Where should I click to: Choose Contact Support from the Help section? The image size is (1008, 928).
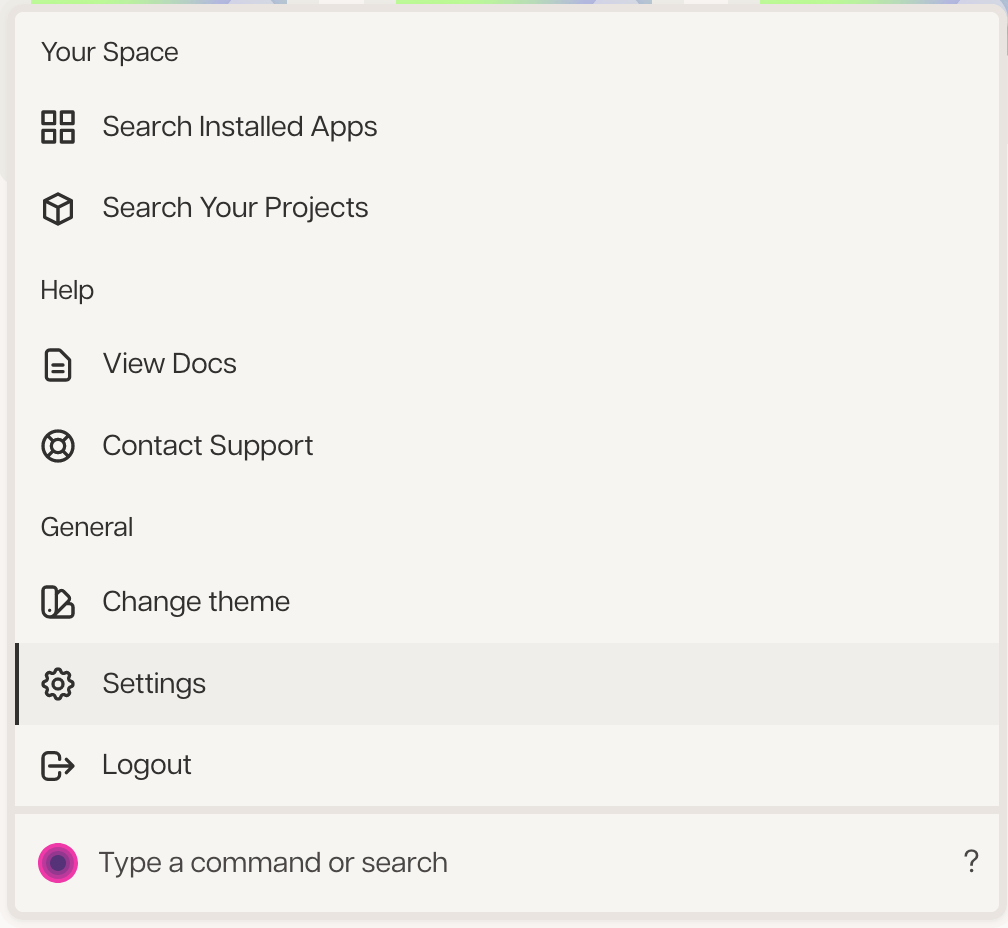(507, 446)
